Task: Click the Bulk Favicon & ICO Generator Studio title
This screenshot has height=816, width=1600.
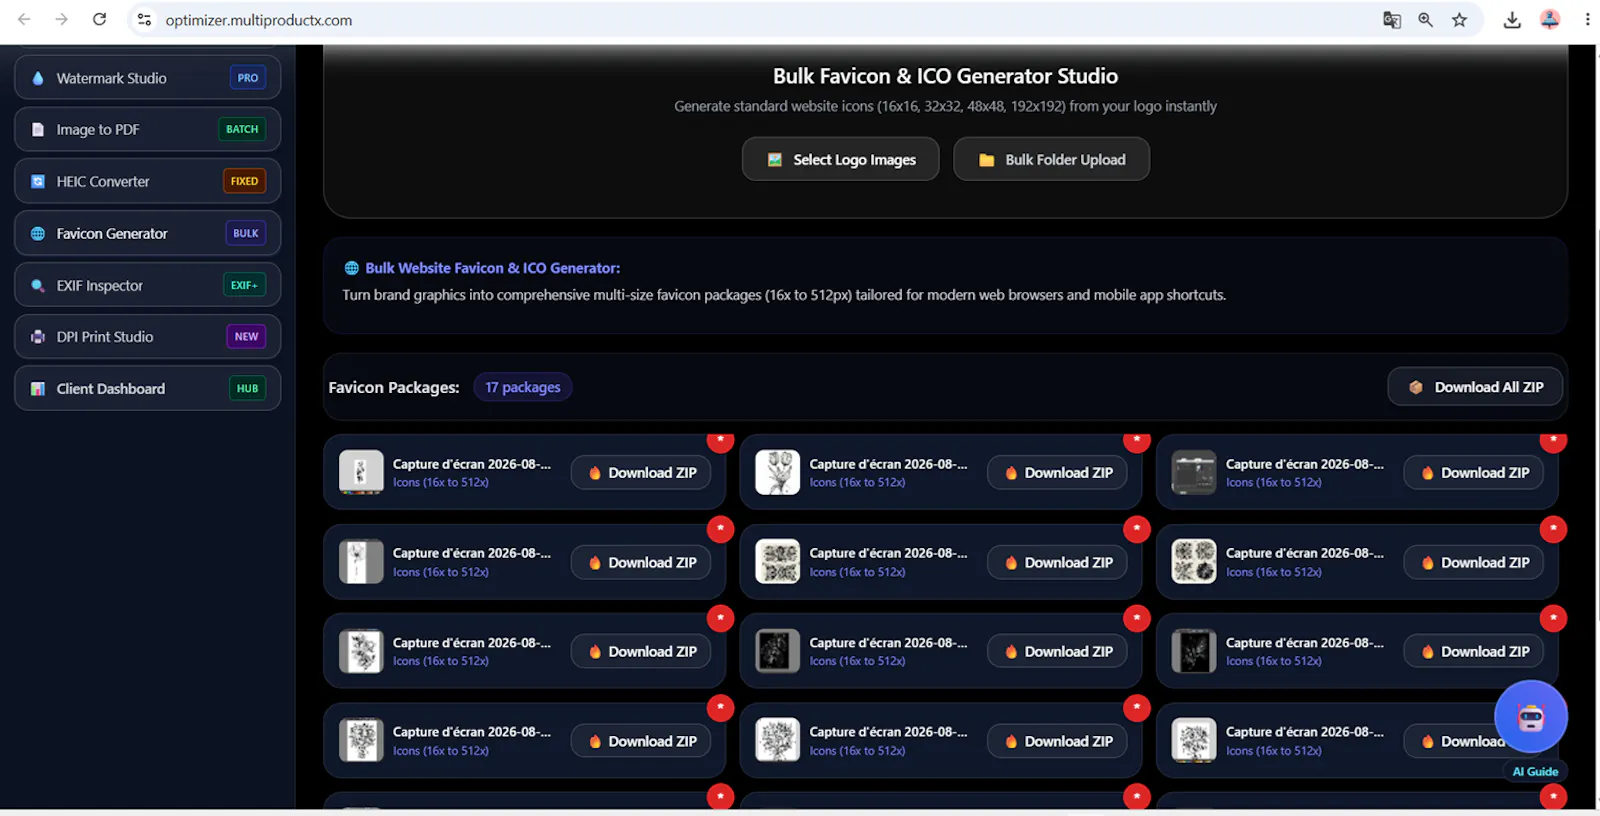Action: (x=945, y=76)
